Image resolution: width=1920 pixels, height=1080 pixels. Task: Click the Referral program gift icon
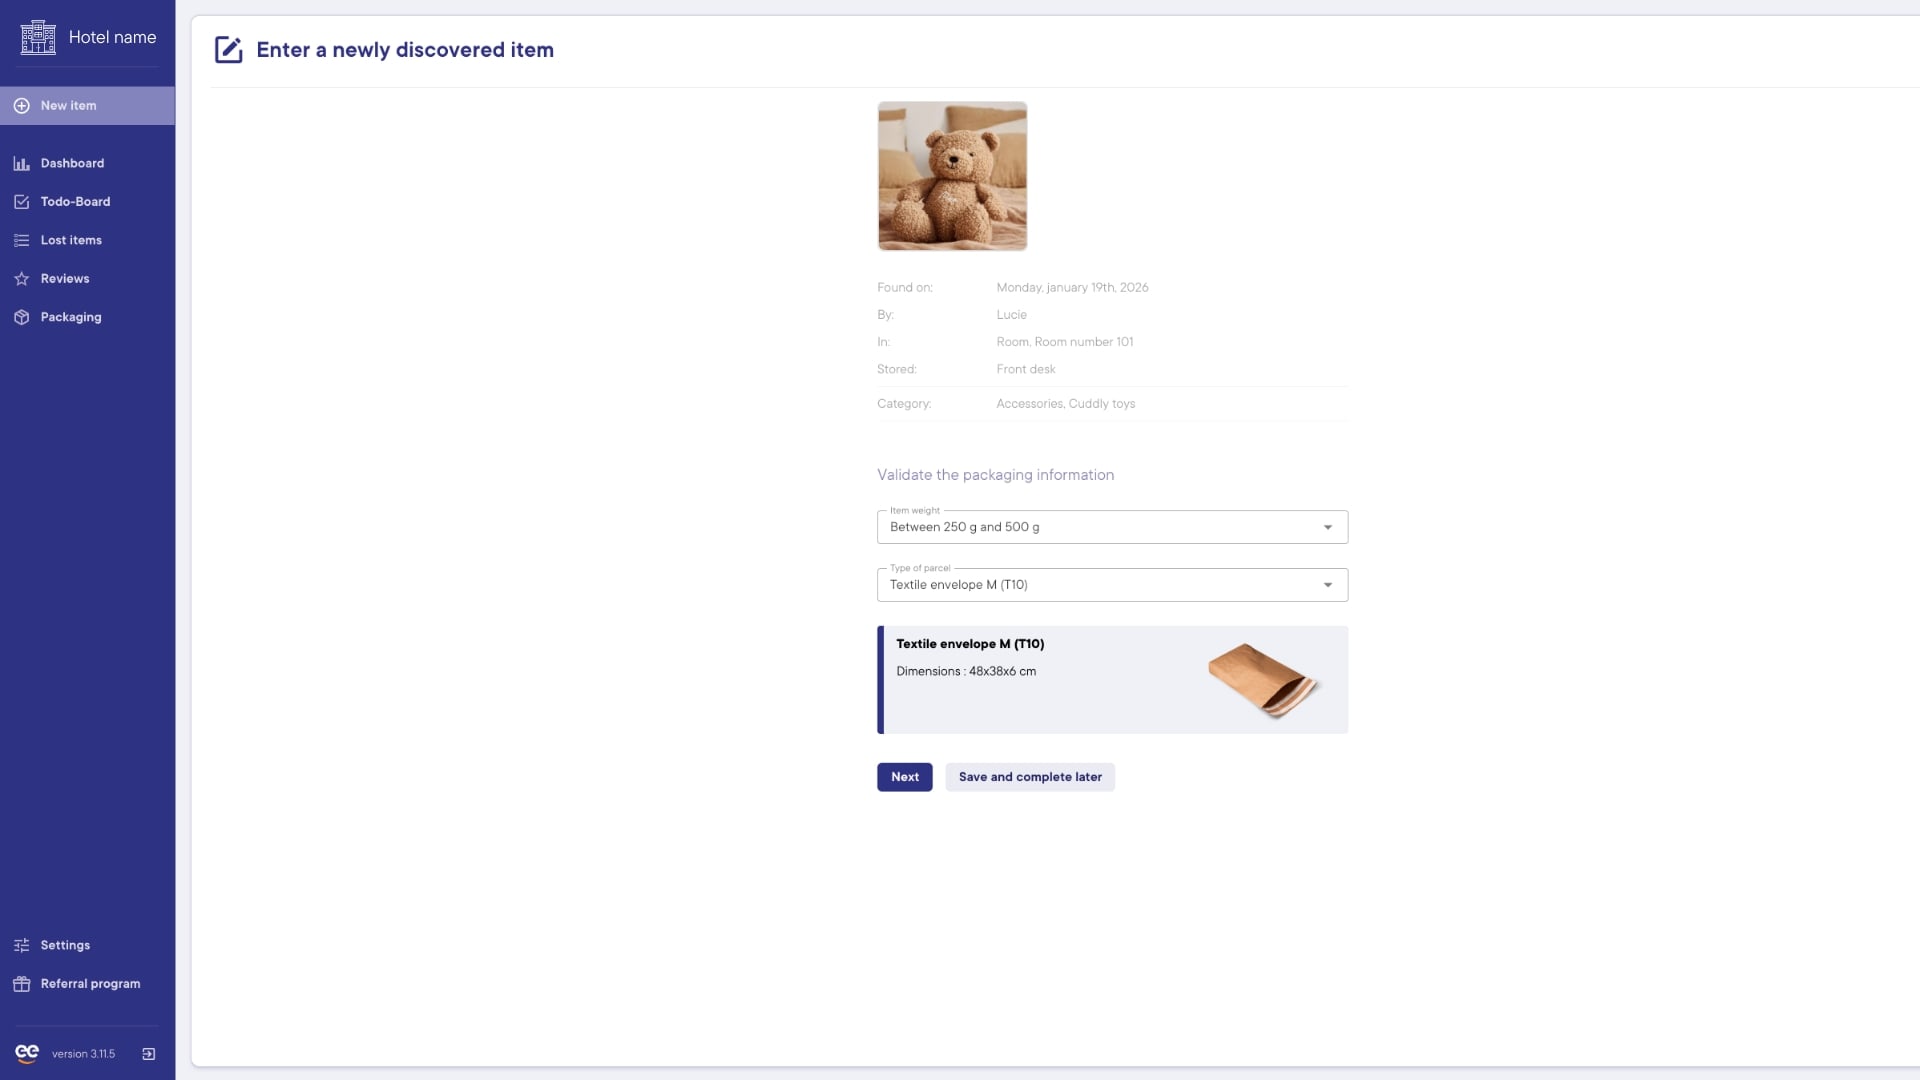[x=21, y=984]
